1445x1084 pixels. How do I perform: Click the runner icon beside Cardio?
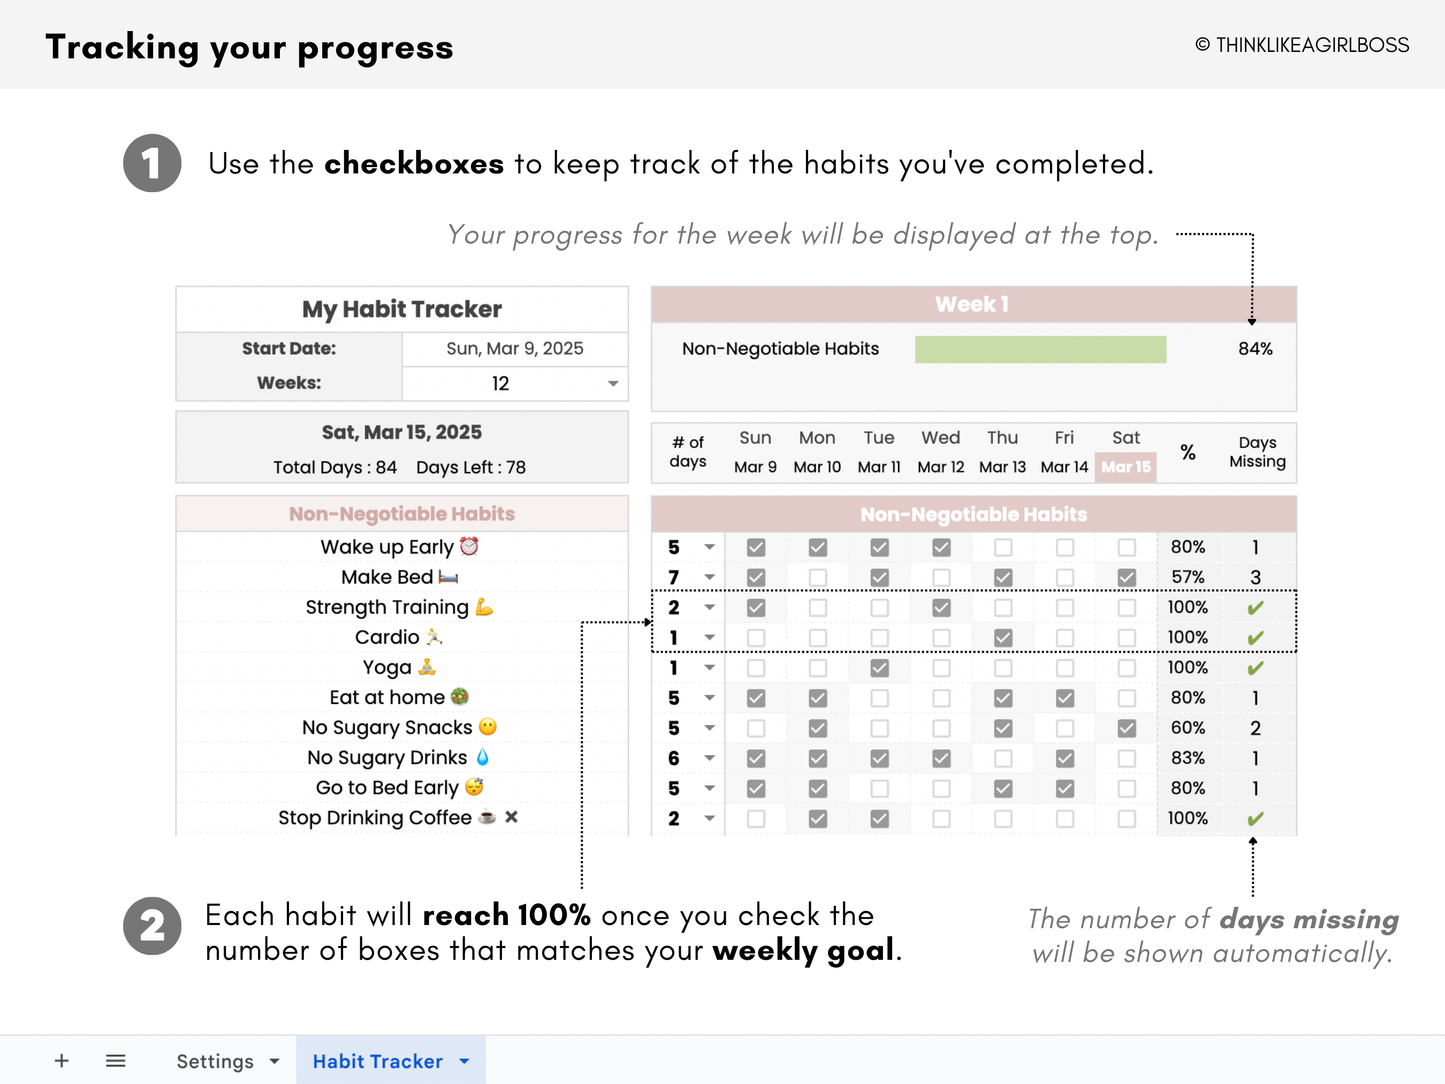[434, 636]
